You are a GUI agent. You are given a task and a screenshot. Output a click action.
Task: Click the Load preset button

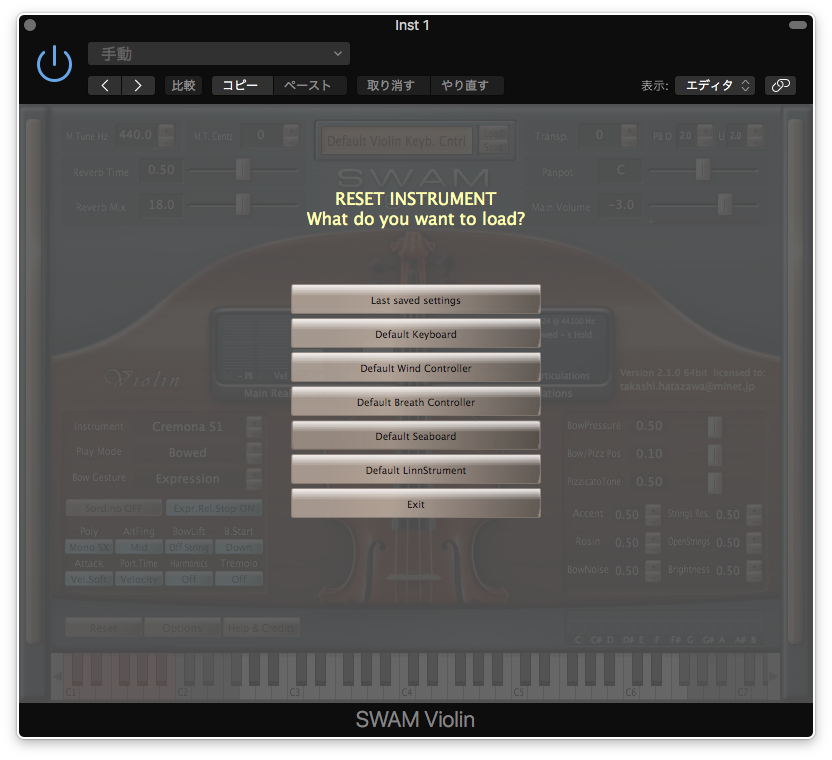pos(493,133)
